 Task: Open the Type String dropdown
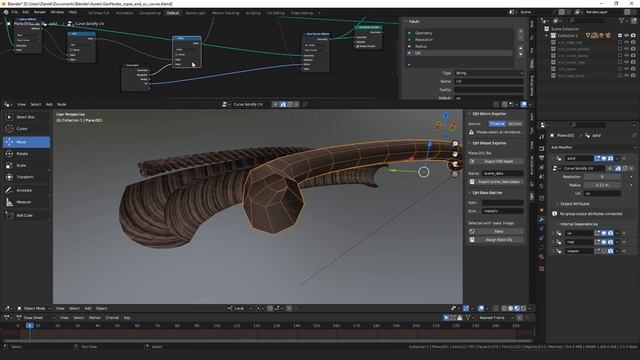(489, 73)
